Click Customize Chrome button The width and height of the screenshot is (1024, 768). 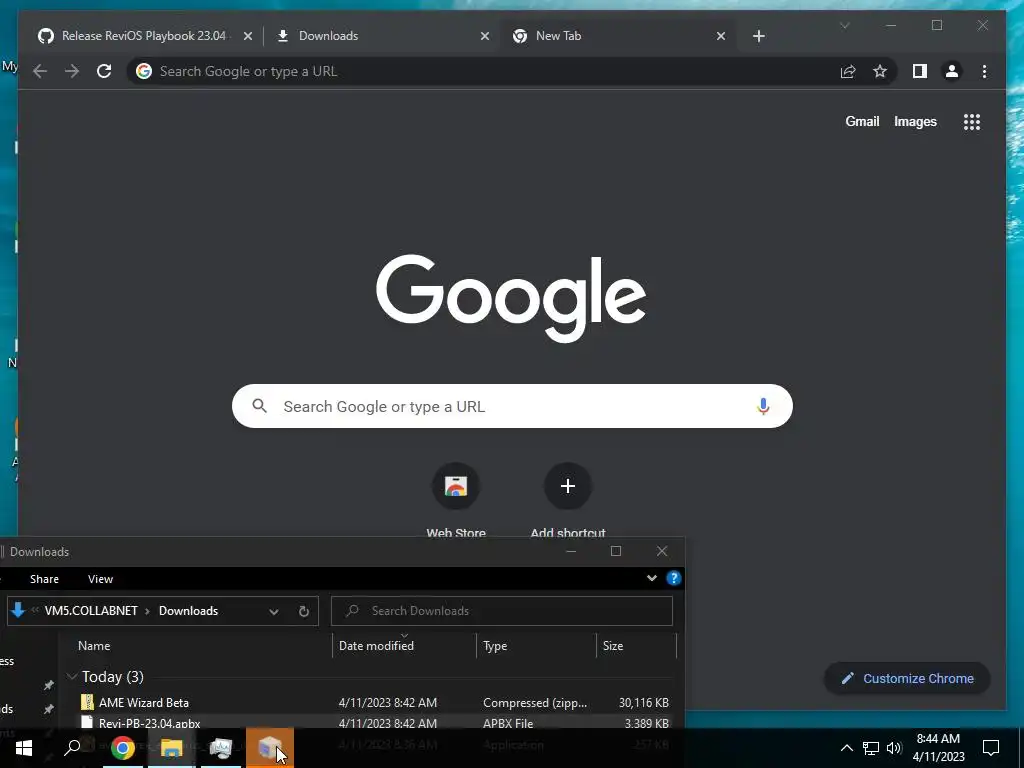point(908,679)
